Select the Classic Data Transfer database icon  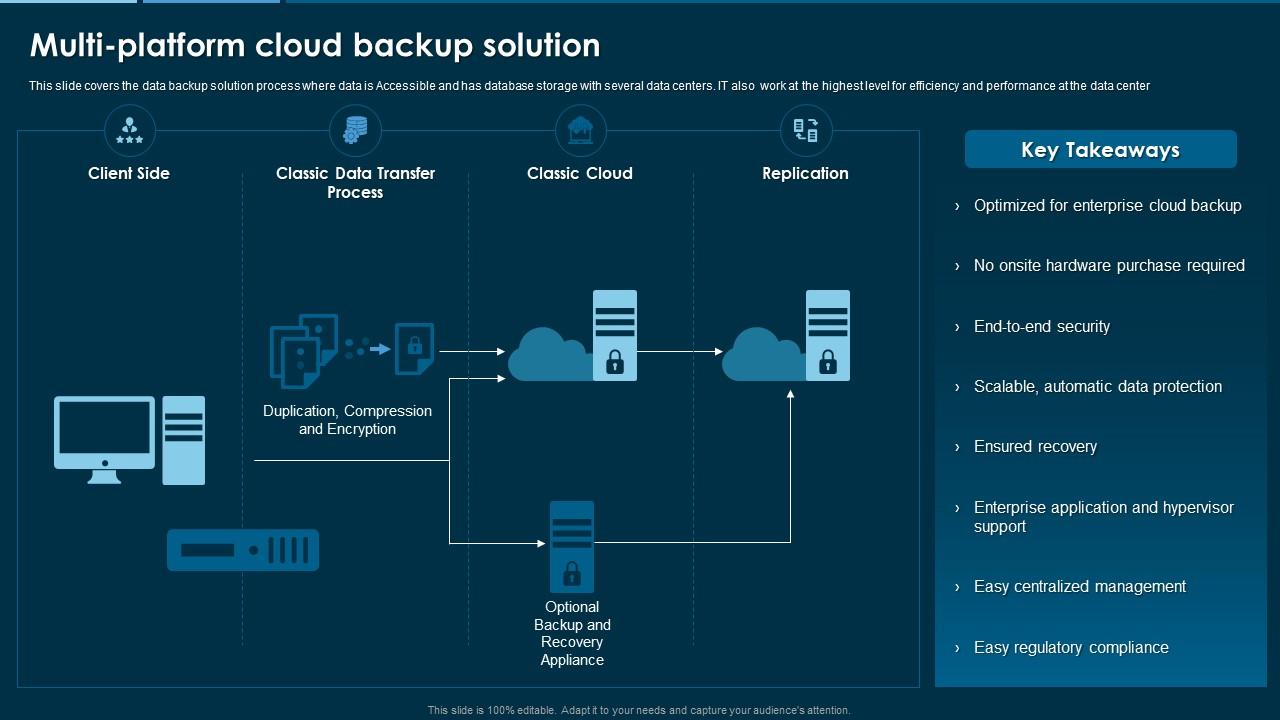(x=355, y=130)
